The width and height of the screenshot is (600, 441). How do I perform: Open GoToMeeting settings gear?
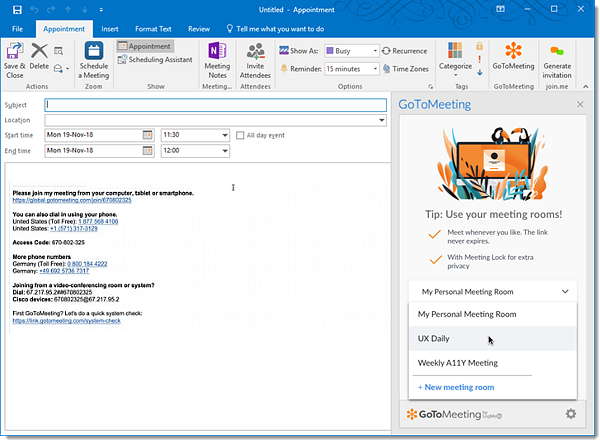tap(571, 414)
